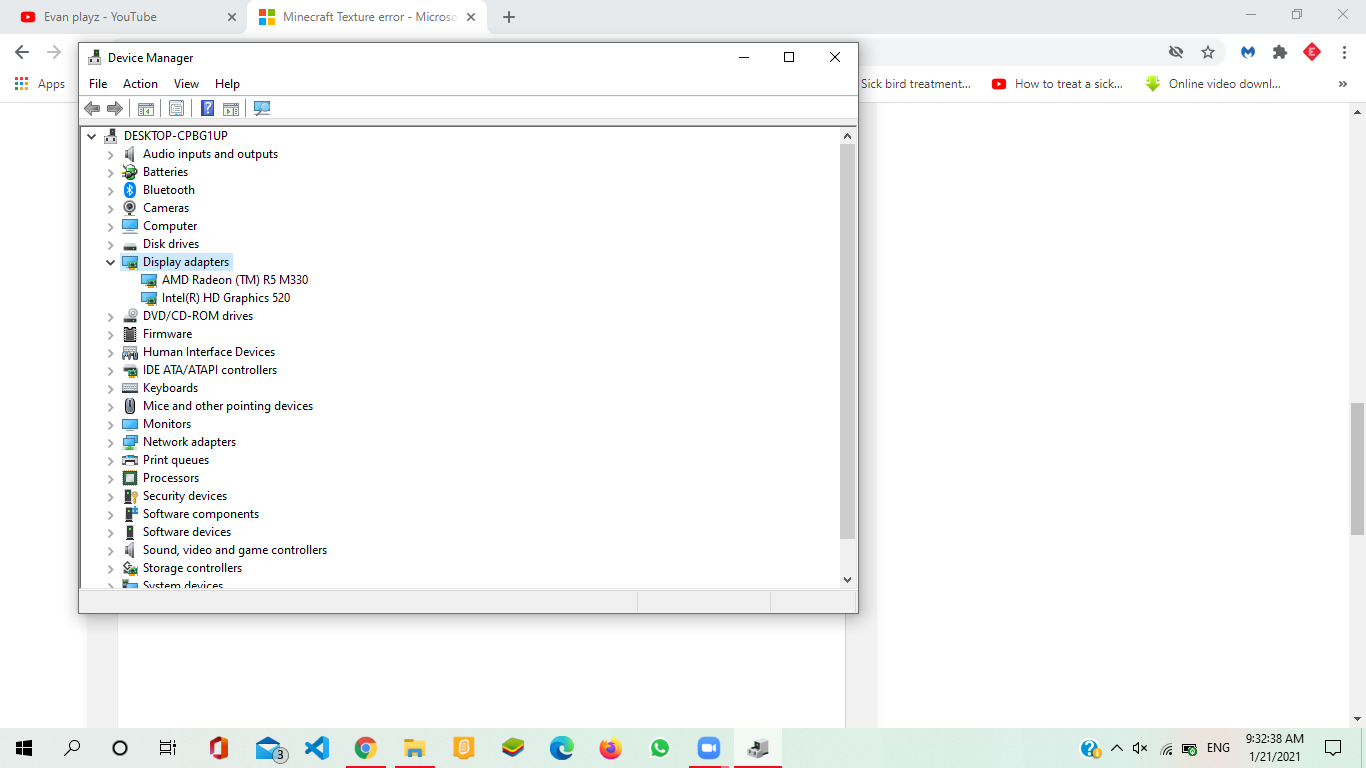
Task: Show hidden system tray icons chevron
Action: (x=1116, y=748)
